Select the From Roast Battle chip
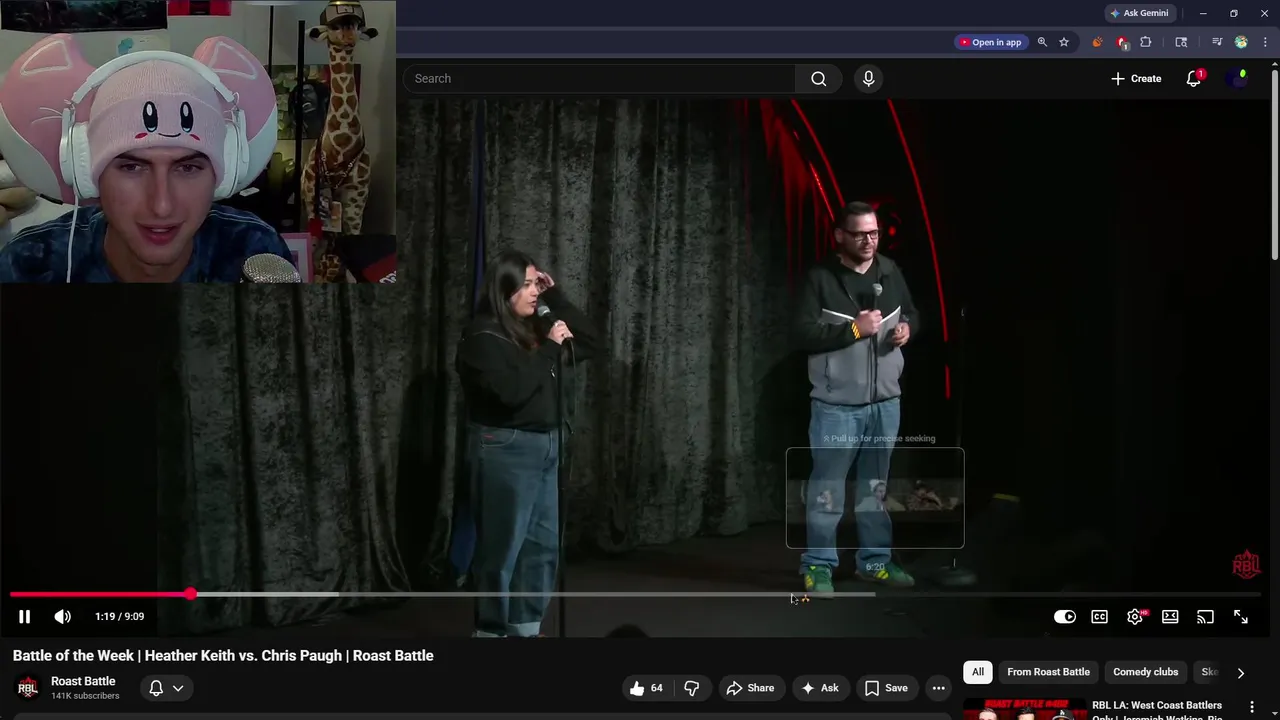Viewport: 1280px width, 720px height. point(1048,672)
